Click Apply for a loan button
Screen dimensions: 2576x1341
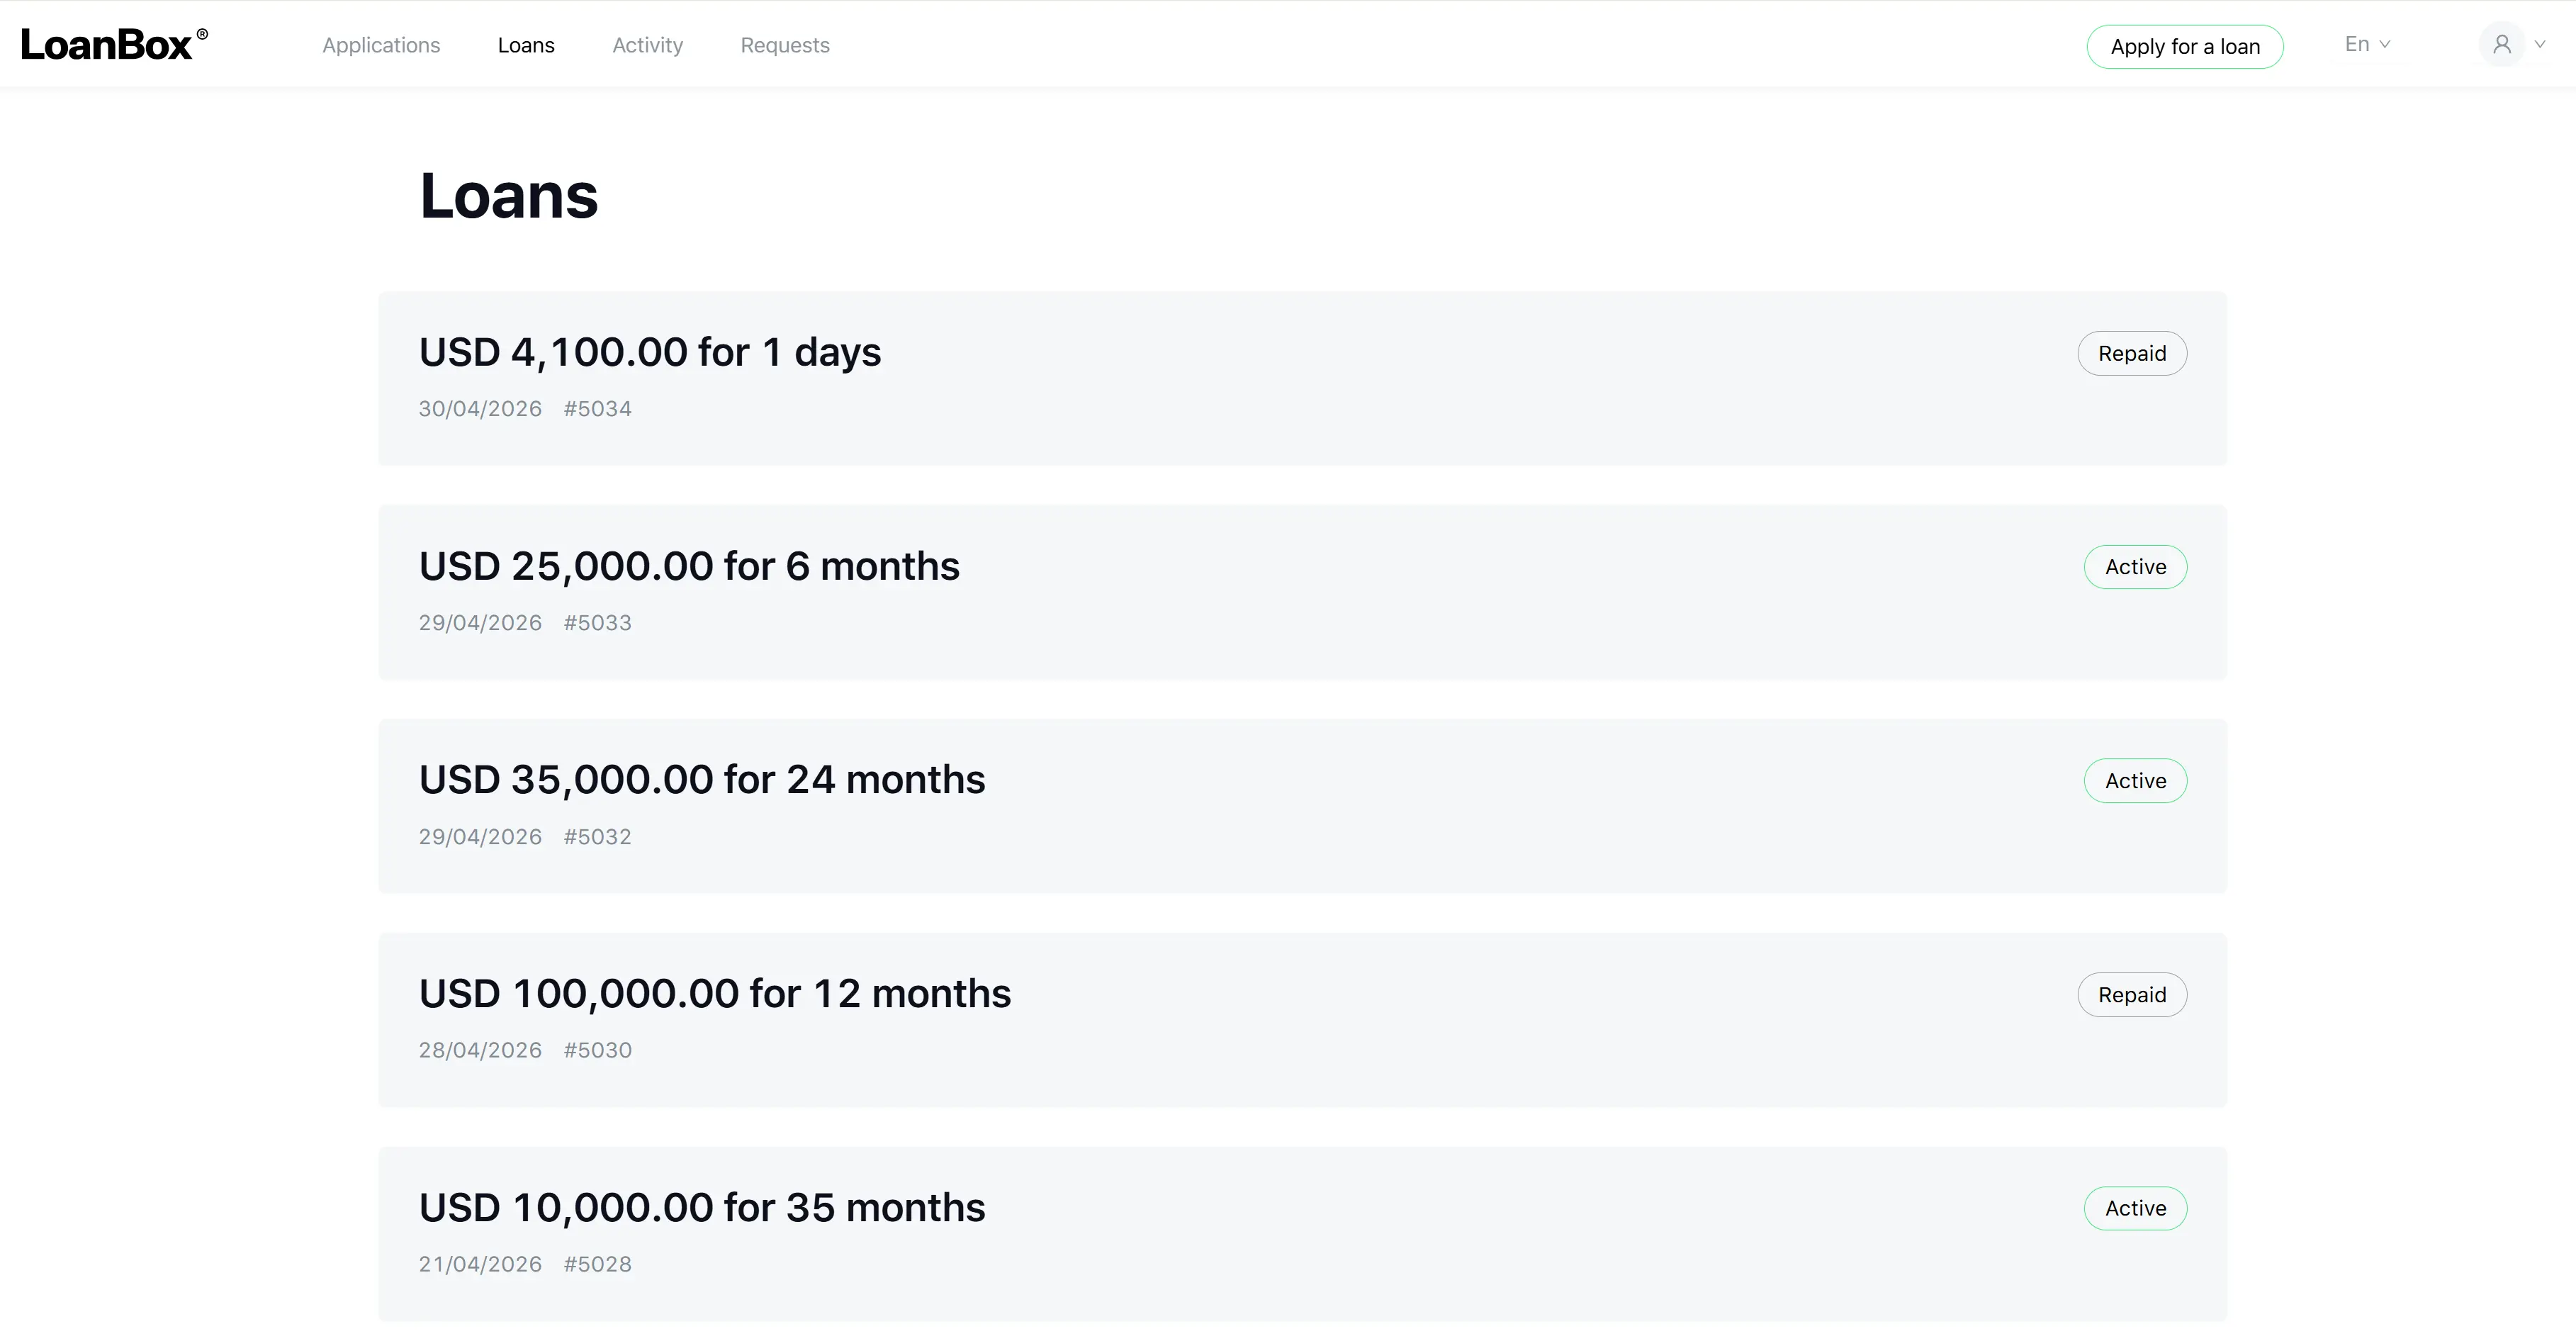2185,47
